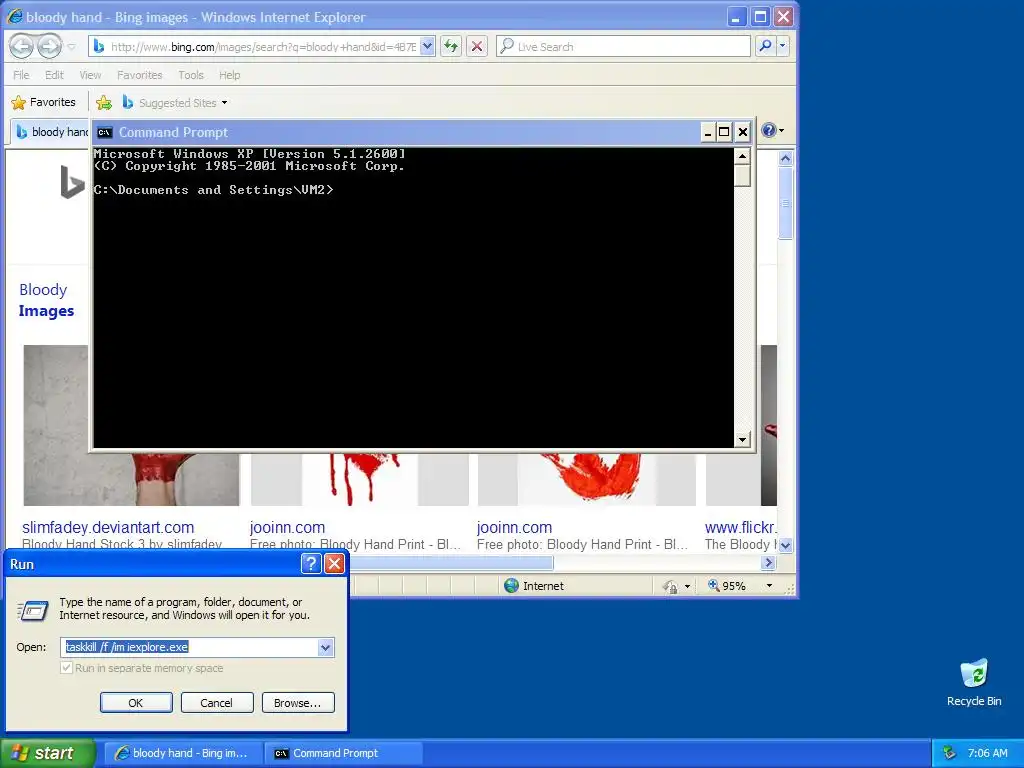This screenshot has height=768, width=1024.
Task: Click the Images heading text
Action: [x=46, y=311]
